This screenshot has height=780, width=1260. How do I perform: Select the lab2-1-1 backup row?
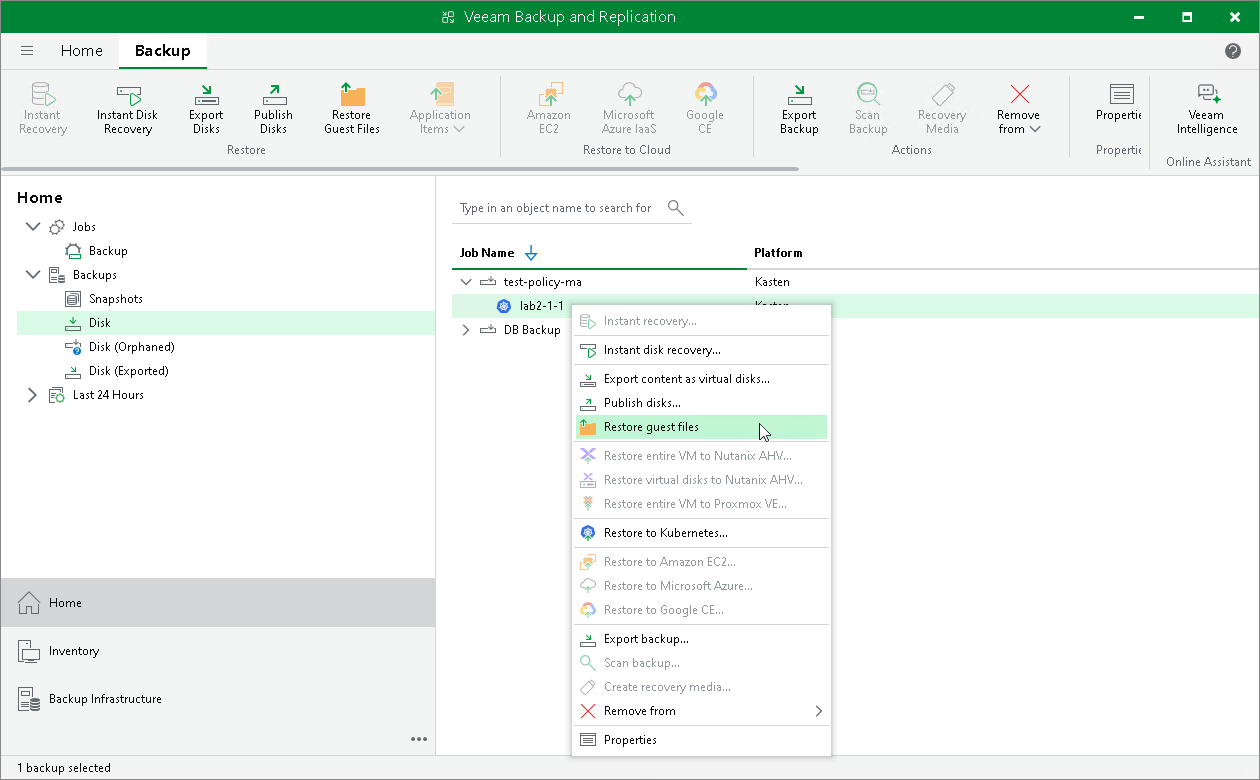click(x=542, y=306)
